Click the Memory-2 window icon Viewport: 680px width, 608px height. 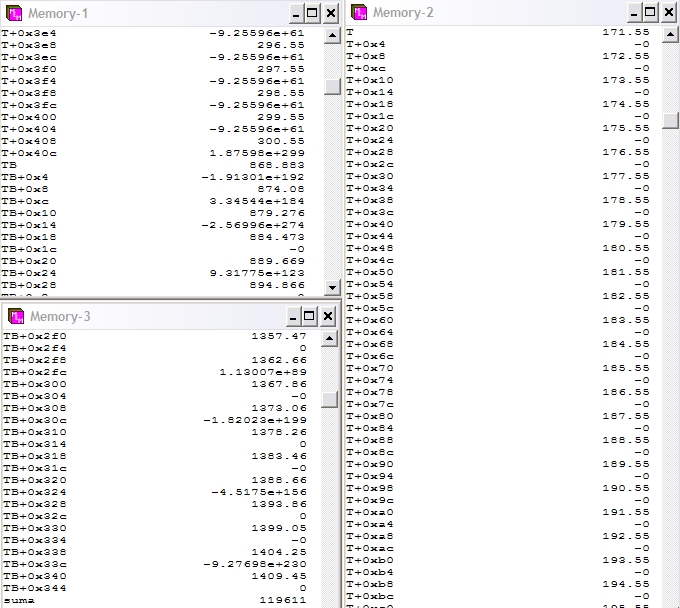pos(359,13)
